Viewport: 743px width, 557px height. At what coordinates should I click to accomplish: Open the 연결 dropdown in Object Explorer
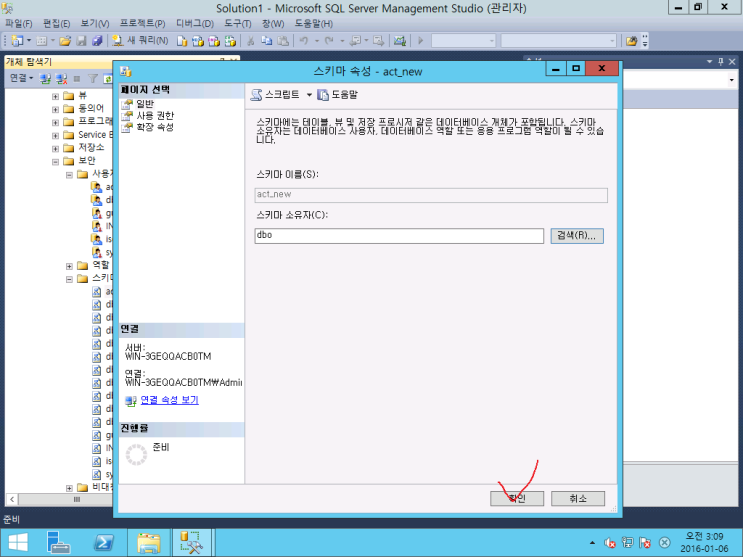21,78
